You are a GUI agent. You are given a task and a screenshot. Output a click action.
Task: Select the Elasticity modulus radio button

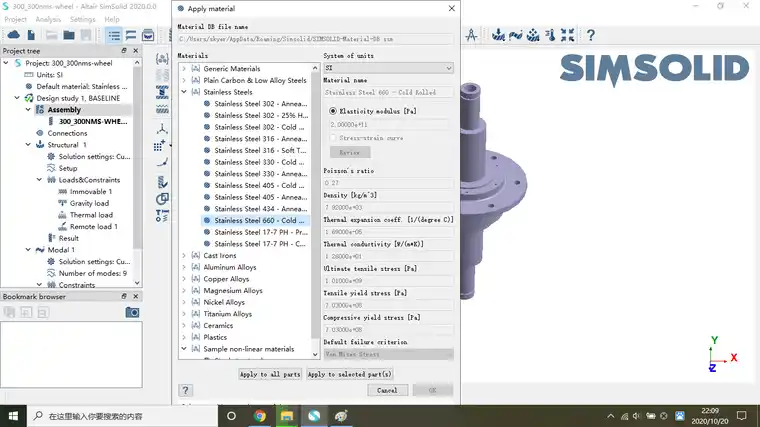coord(332,111)
